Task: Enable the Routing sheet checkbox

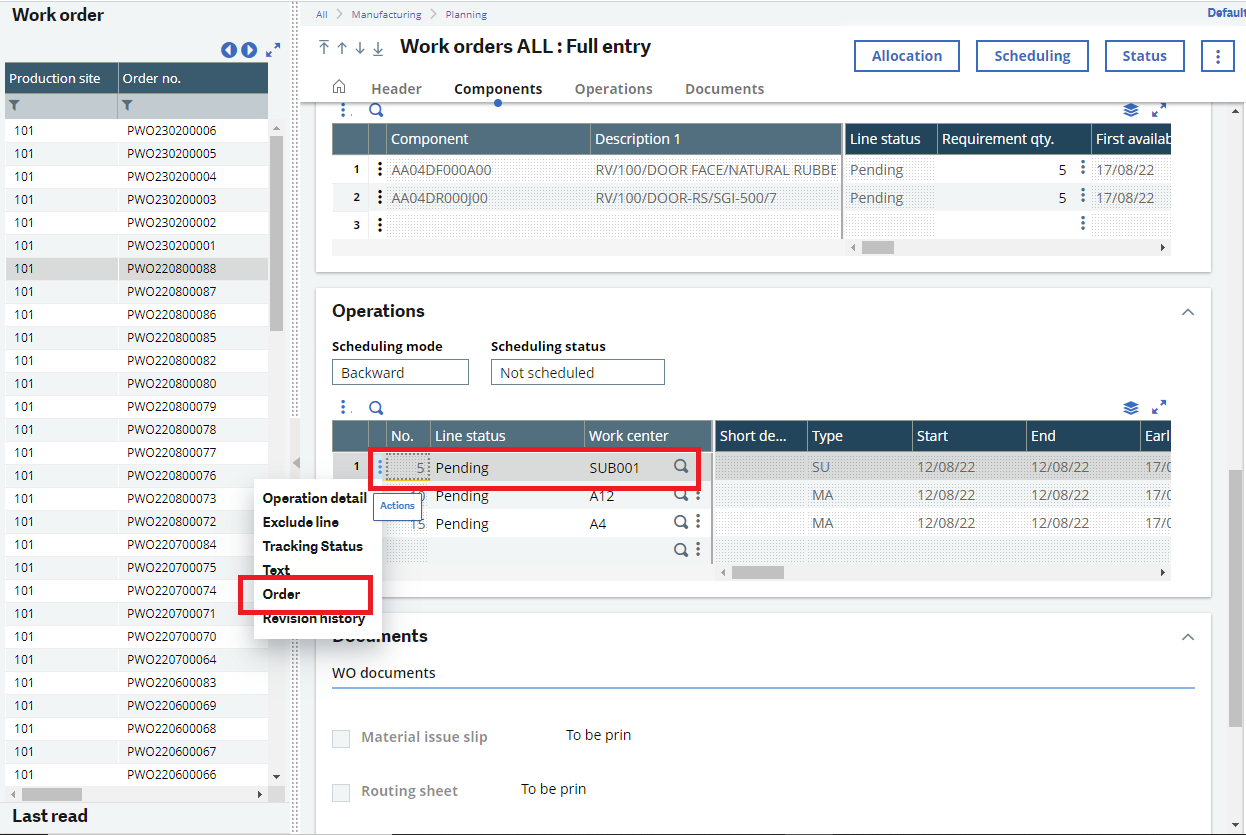Action: 340,791
